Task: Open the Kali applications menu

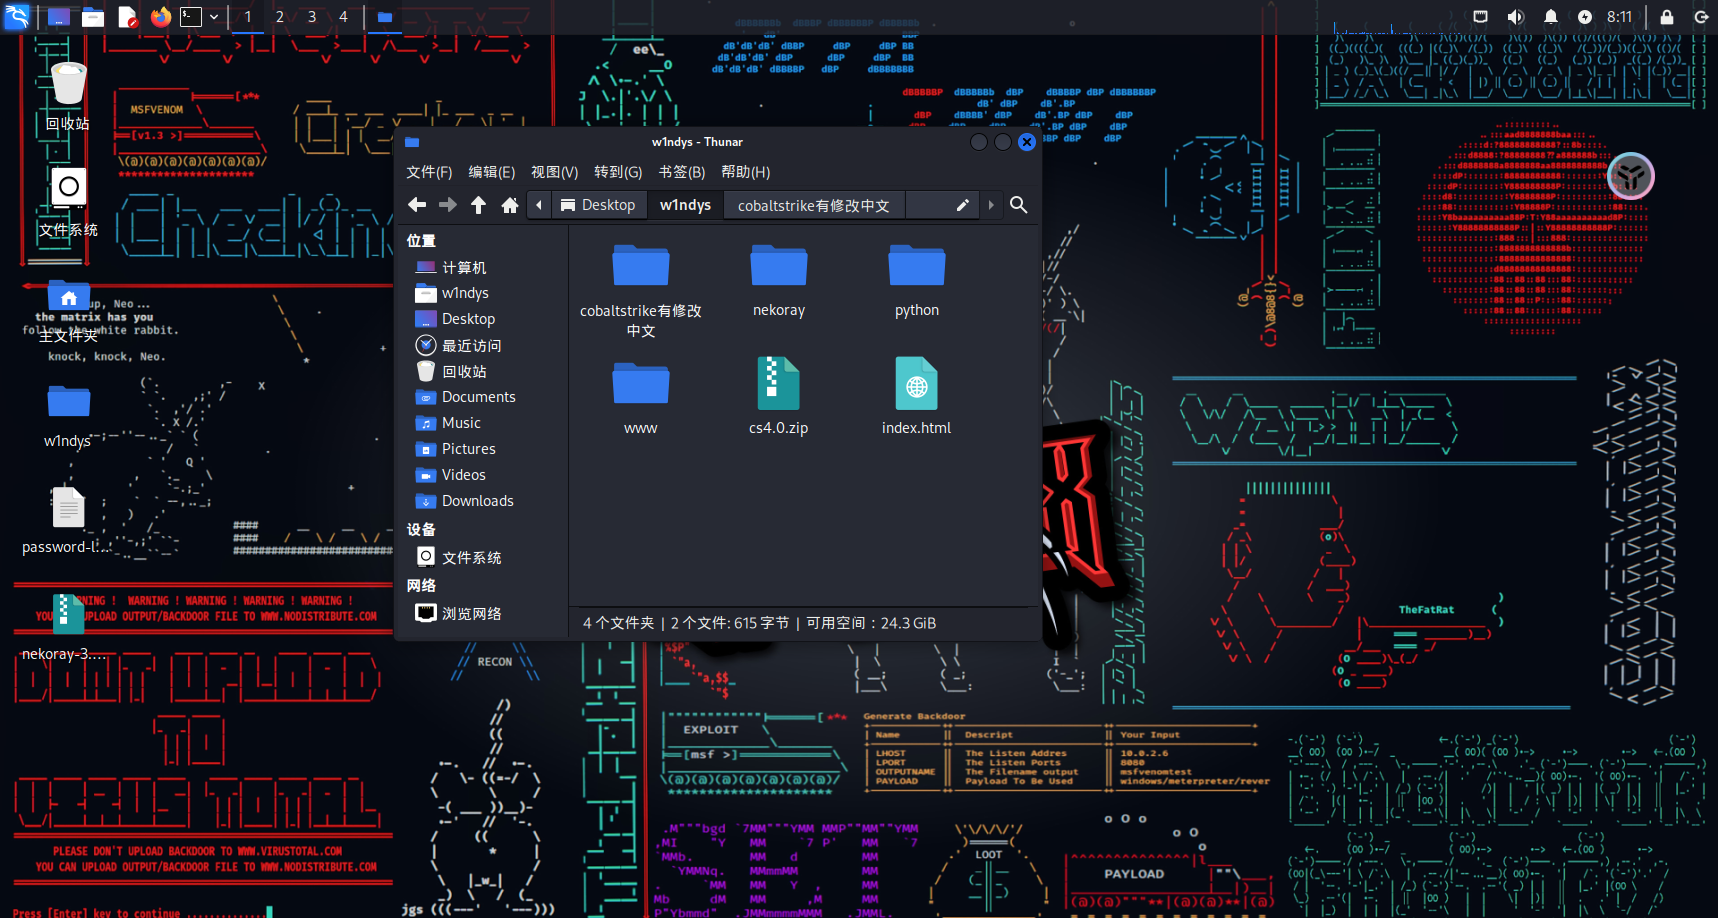Action: pos(17,17)
